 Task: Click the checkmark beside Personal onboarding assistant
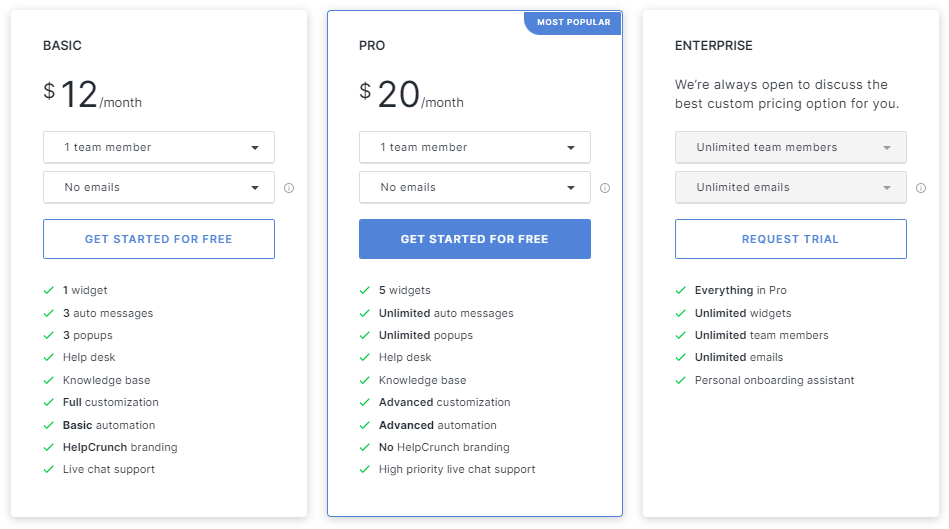(x=680, y=380)
